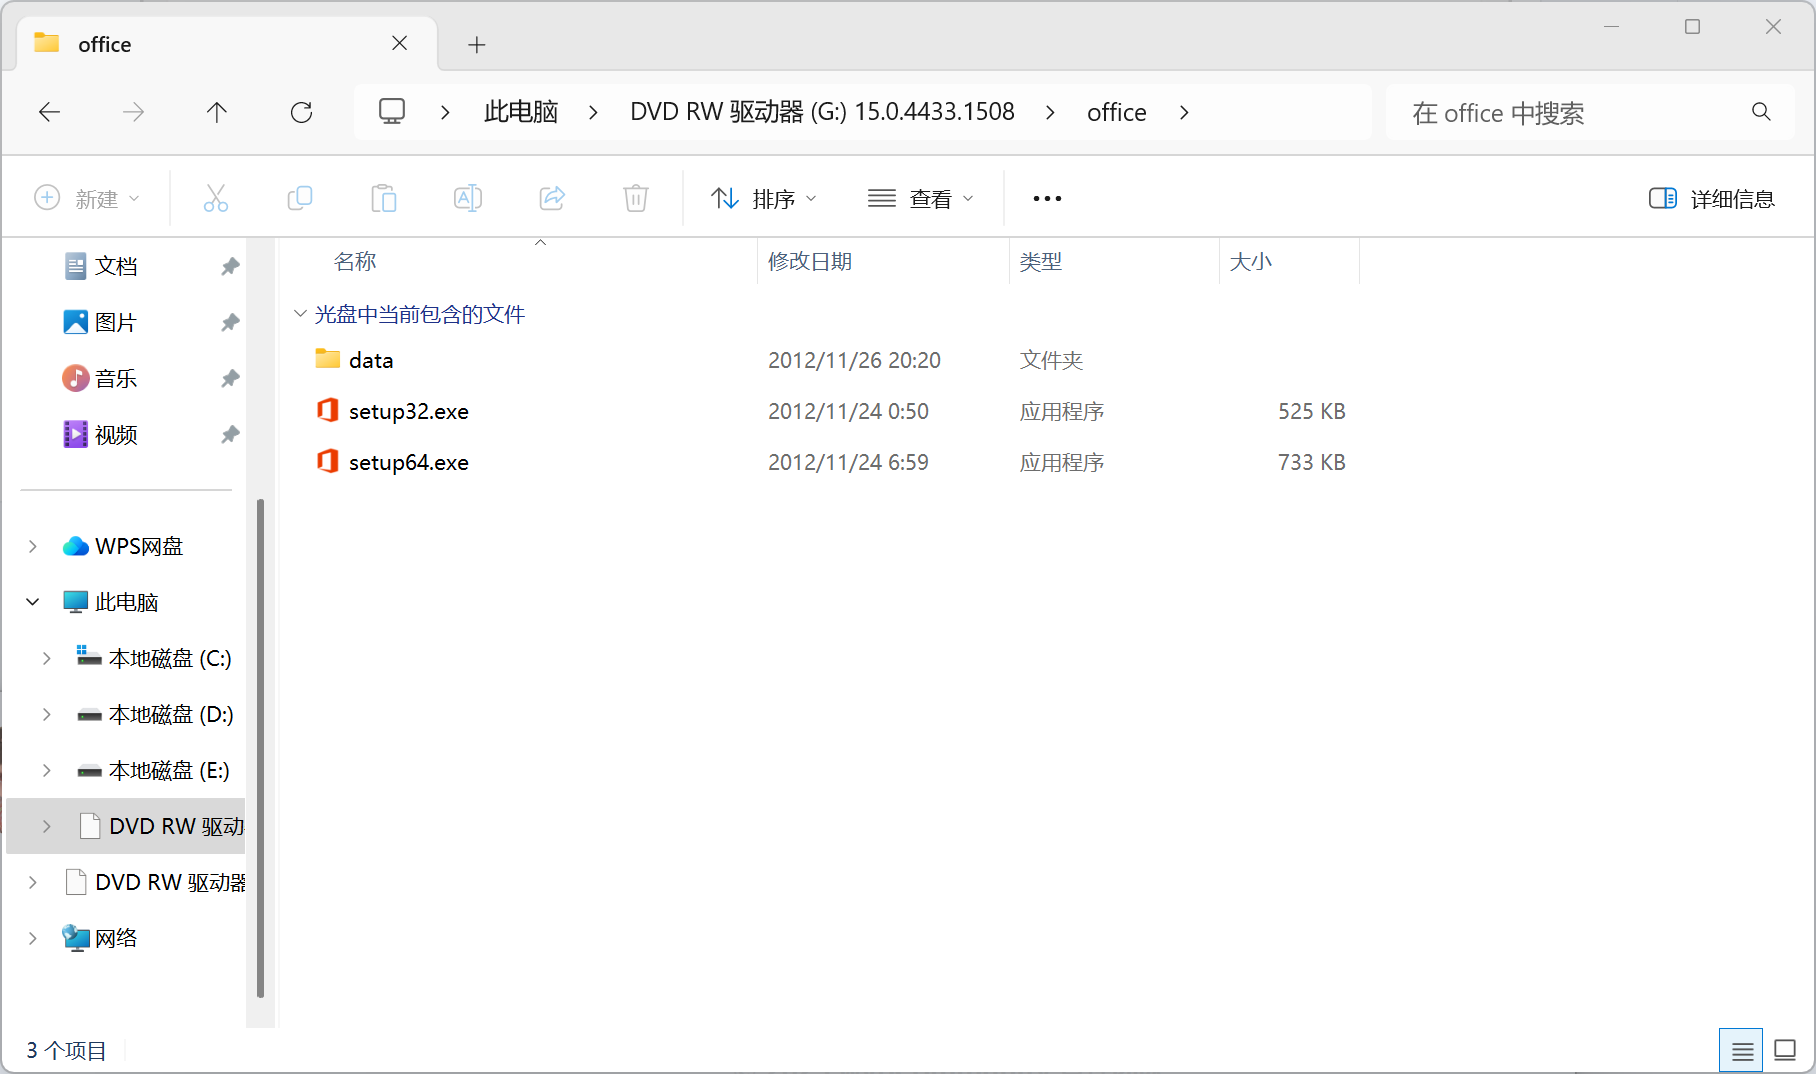Viewport: 1816px width, 1074px height.
Task: Click the Copy icon in toolbar
Action: click(299, 198)
